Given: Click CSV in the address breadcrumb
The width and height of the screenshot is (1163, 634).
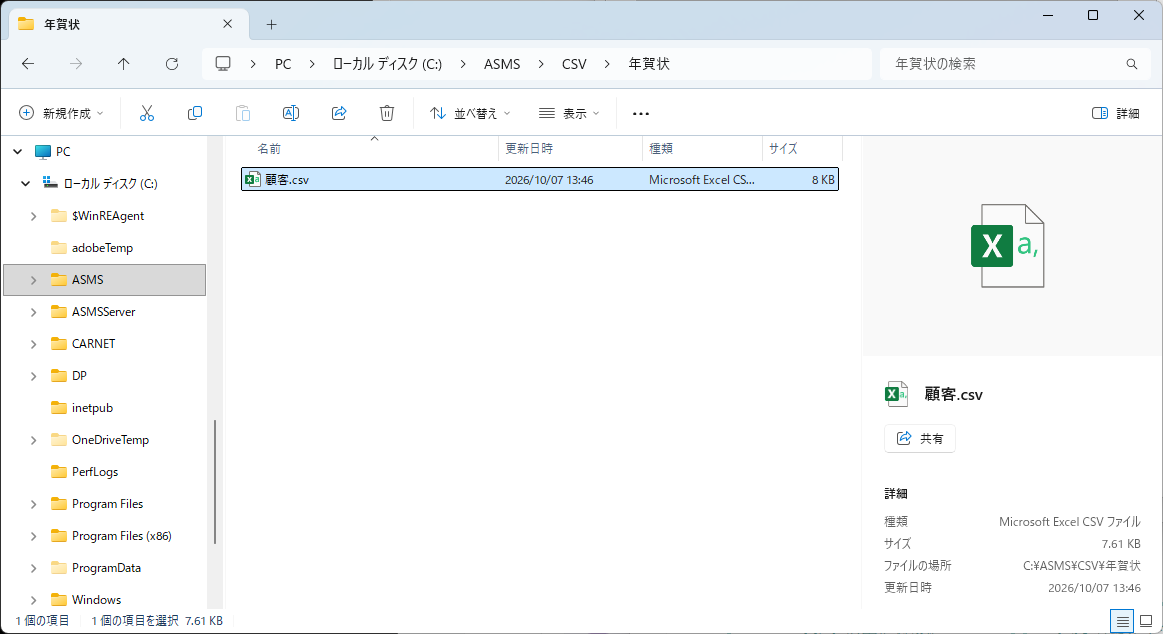Looking at the screenshot, I should coord(574,64).
